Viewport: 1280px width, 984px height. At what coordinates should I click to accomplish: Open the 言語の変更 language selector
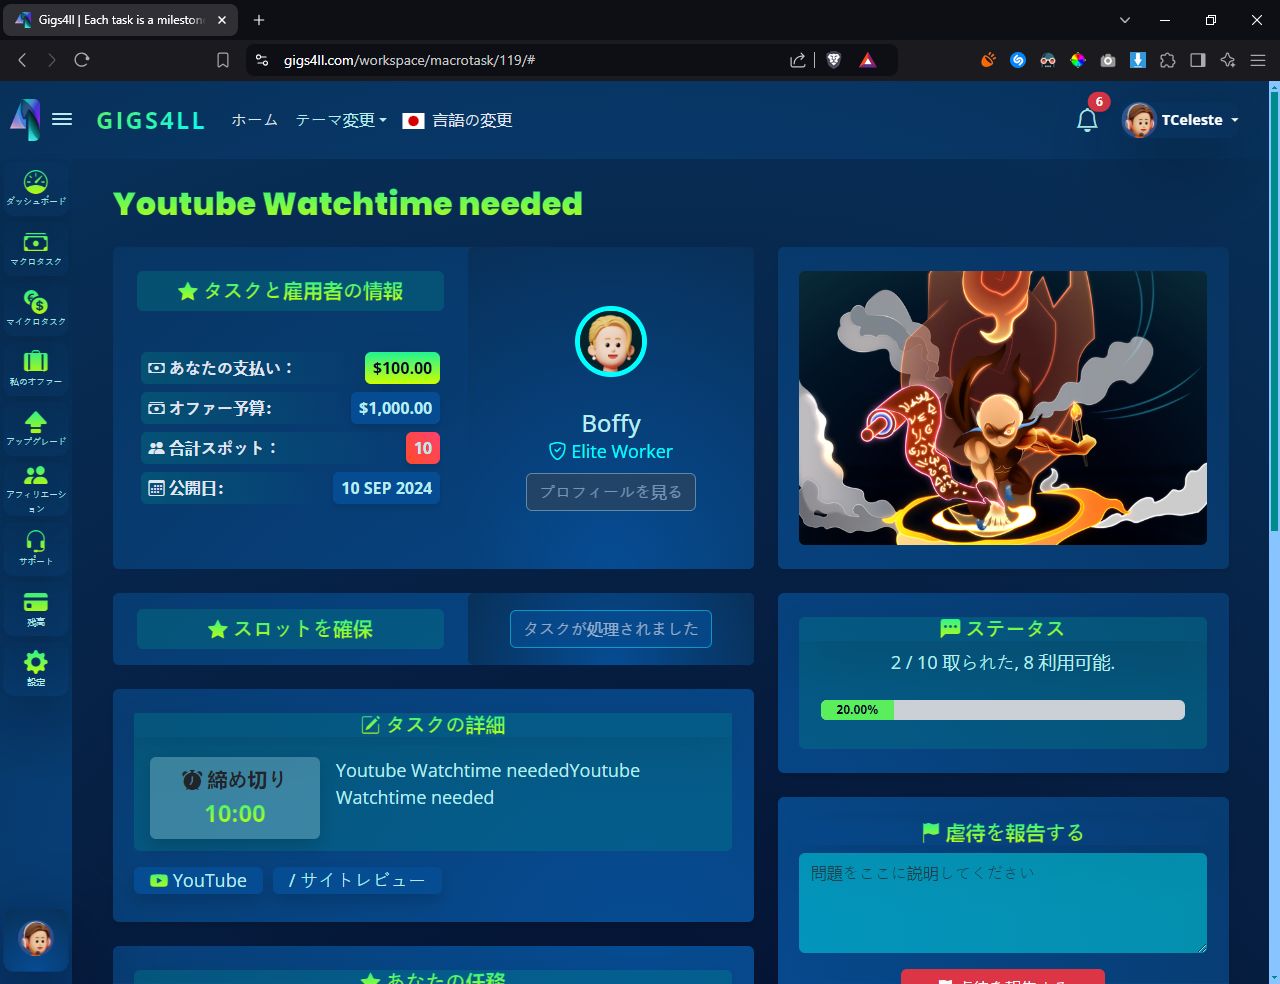[x=457, y=120]
